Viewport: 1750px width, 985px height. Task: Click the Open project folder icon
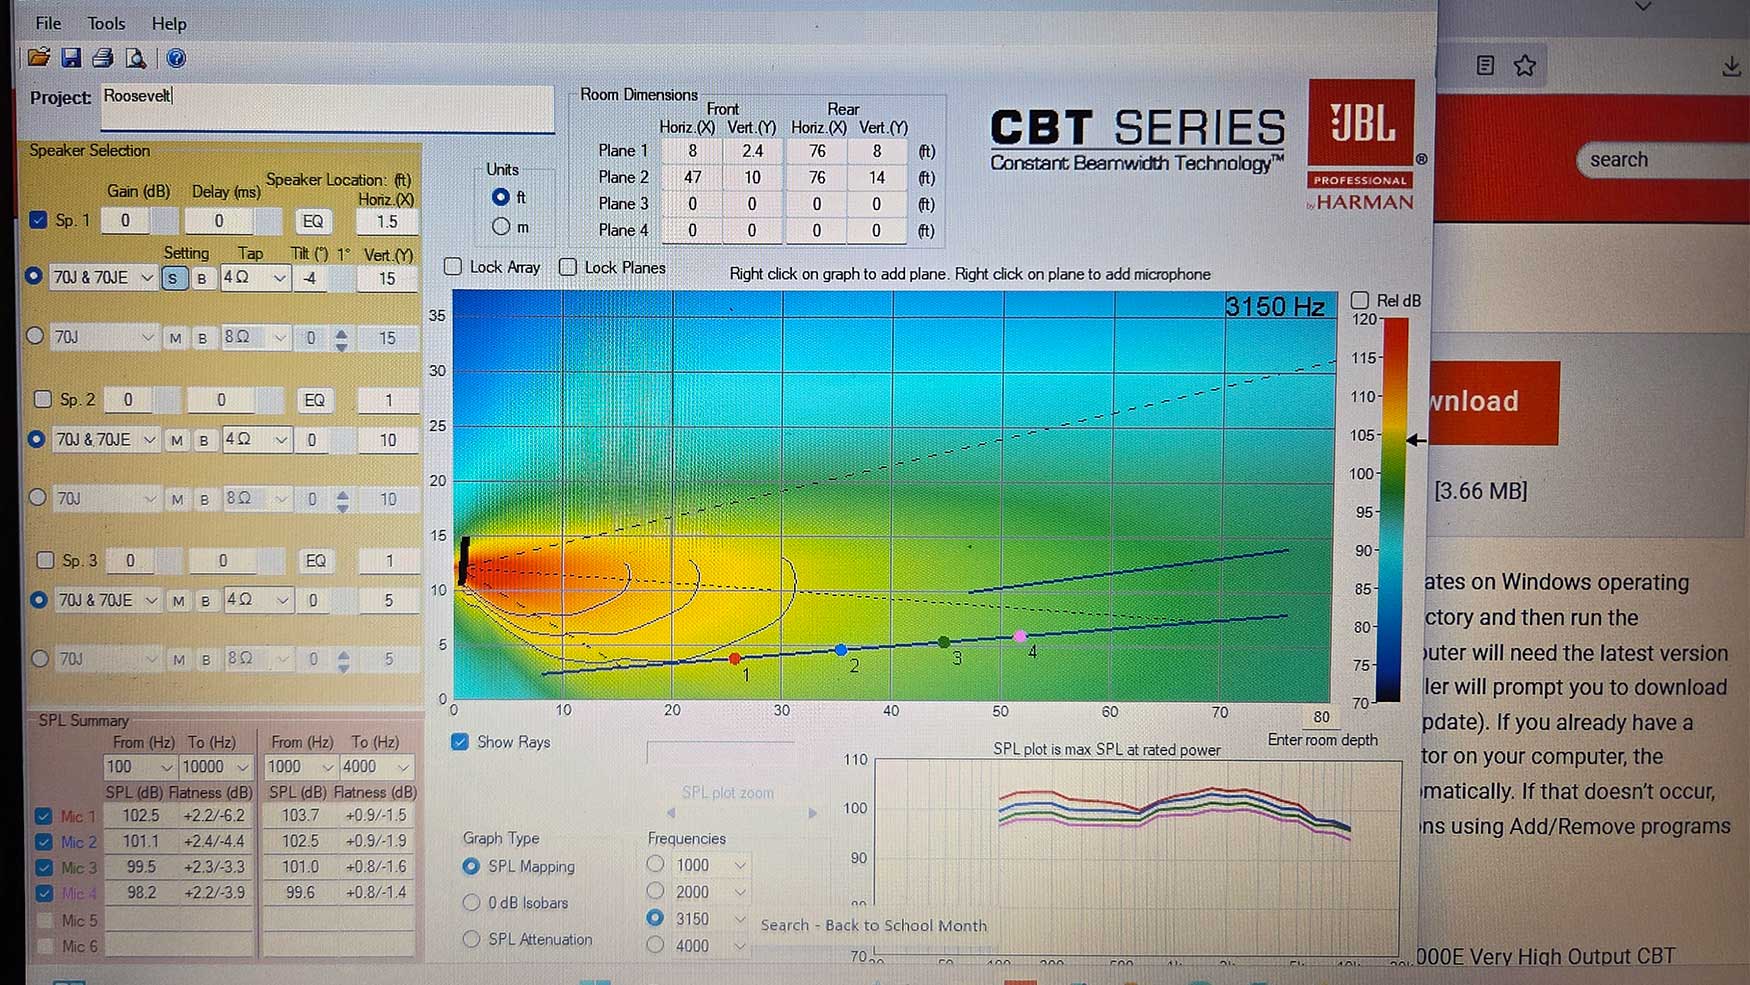(39, 58)
